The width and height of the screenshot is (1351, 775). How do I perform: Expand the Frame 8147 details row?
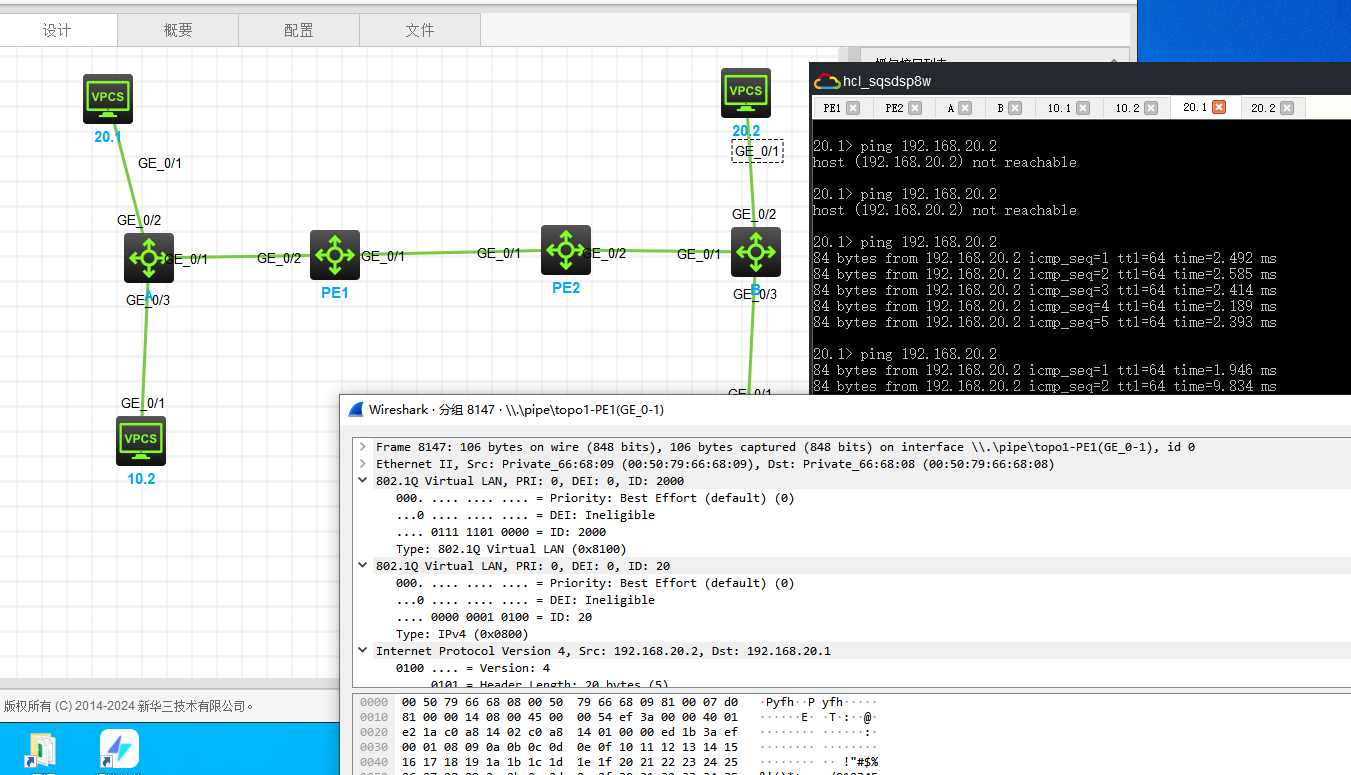pyautogui.click(x=363, y=447)
